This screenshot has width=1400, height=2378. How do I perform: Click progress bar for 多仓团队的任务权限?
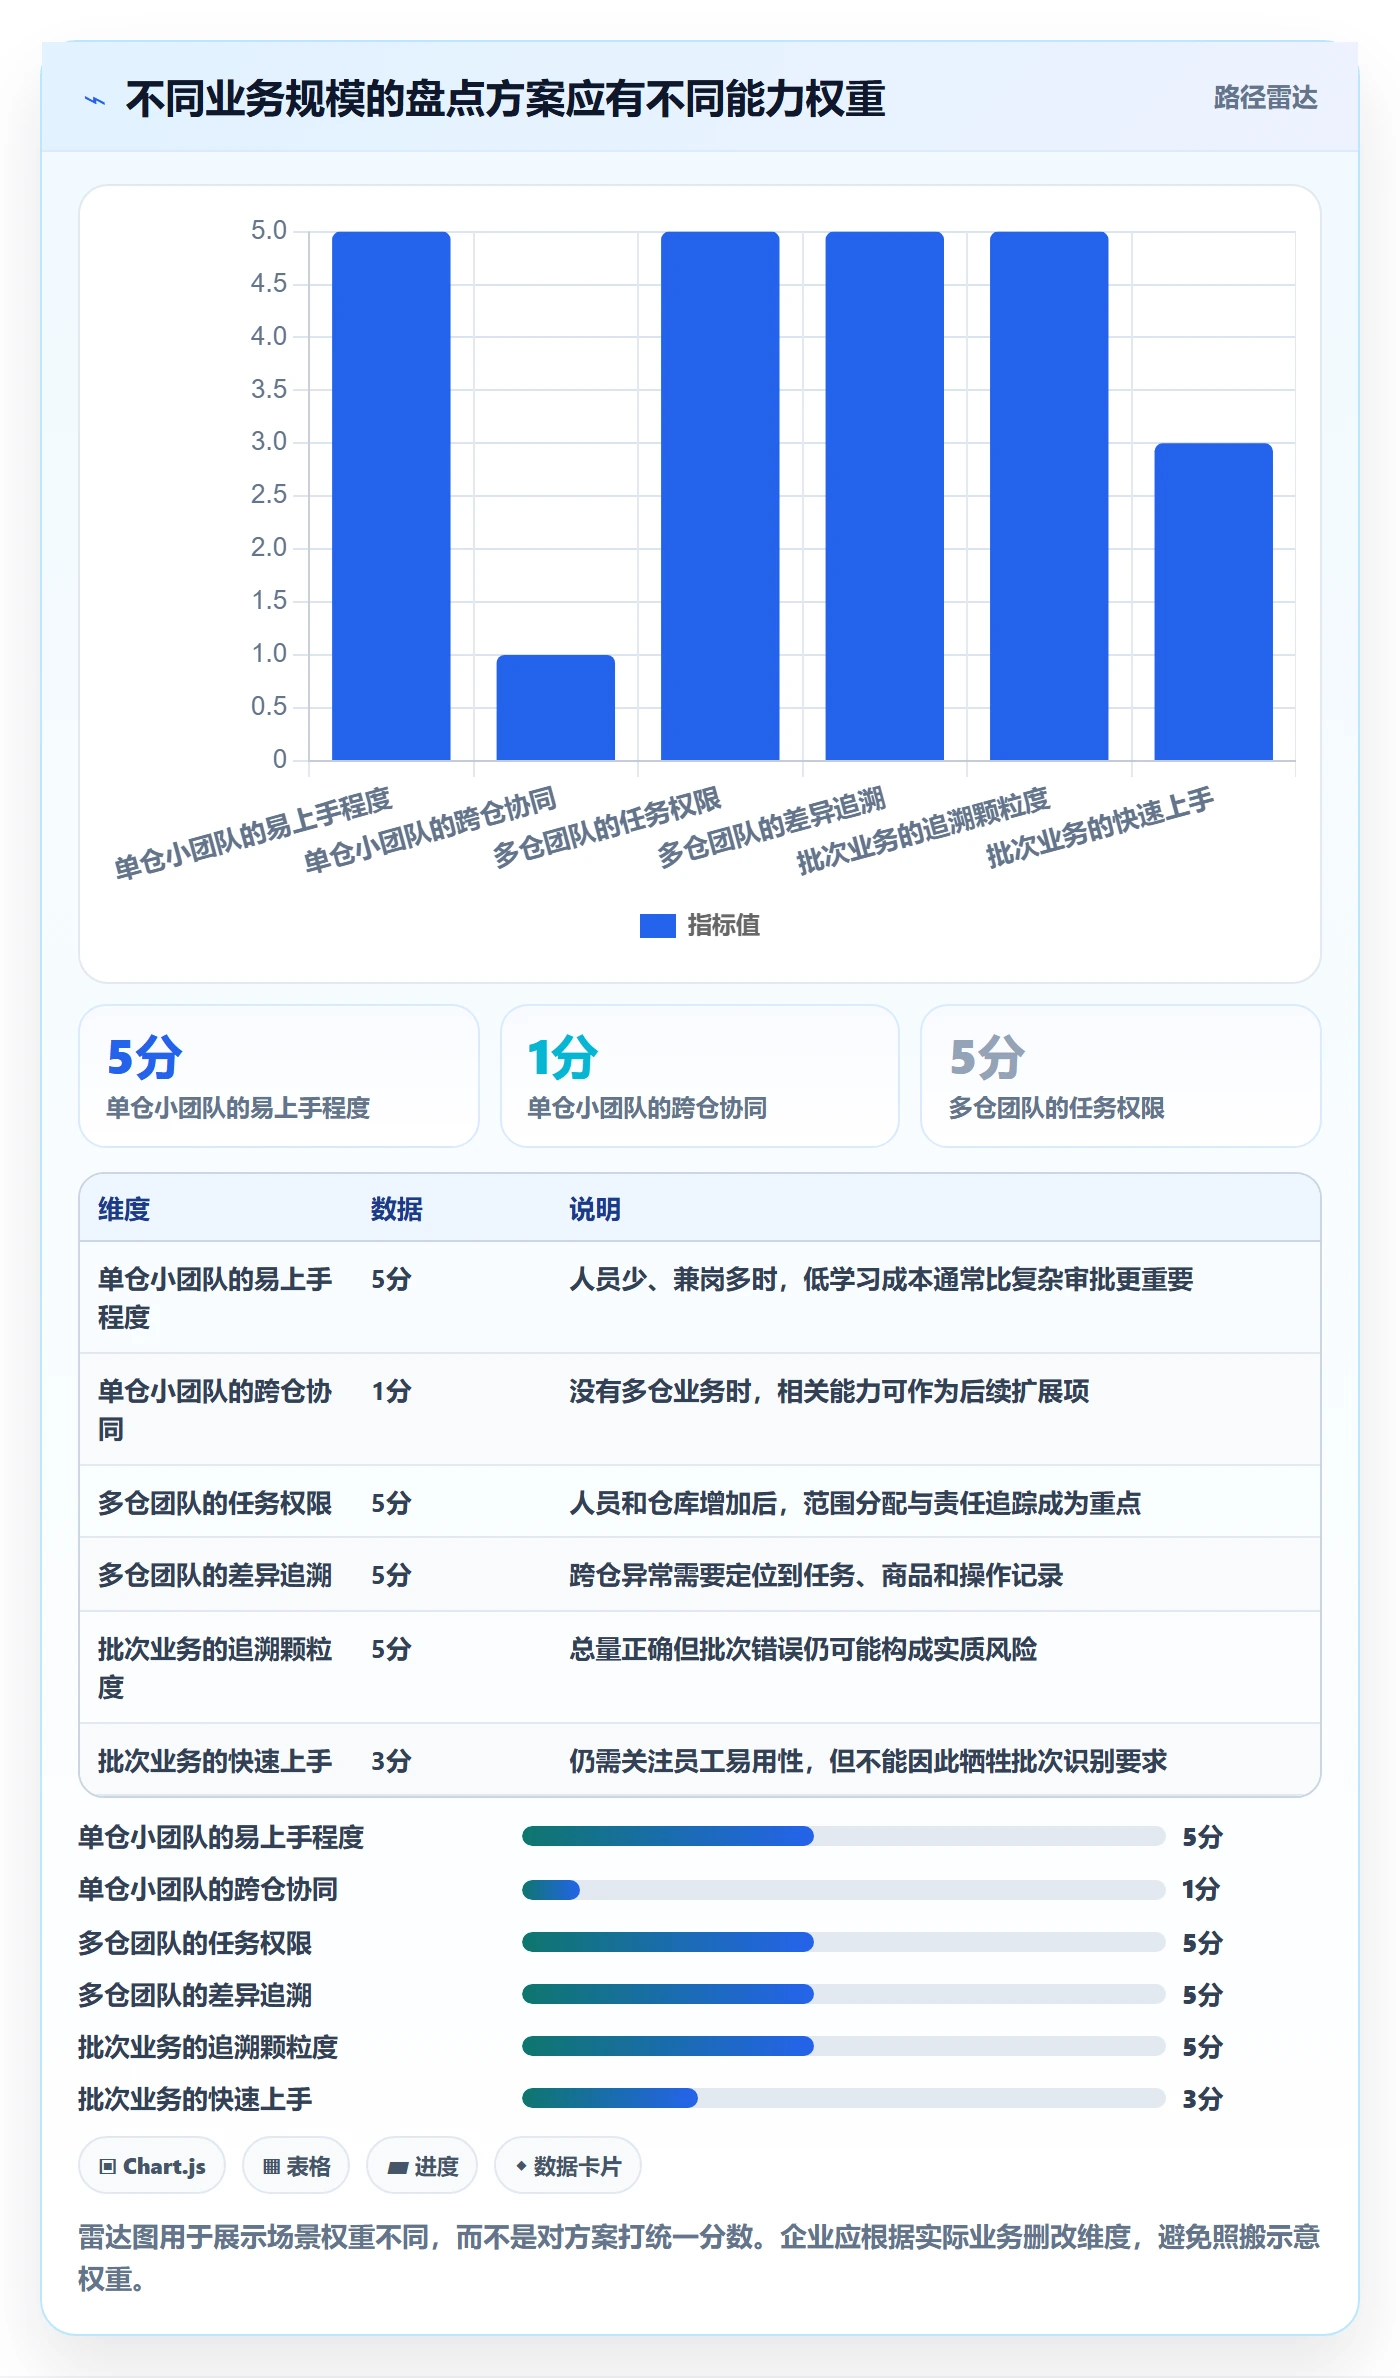tap(843, 1942)
